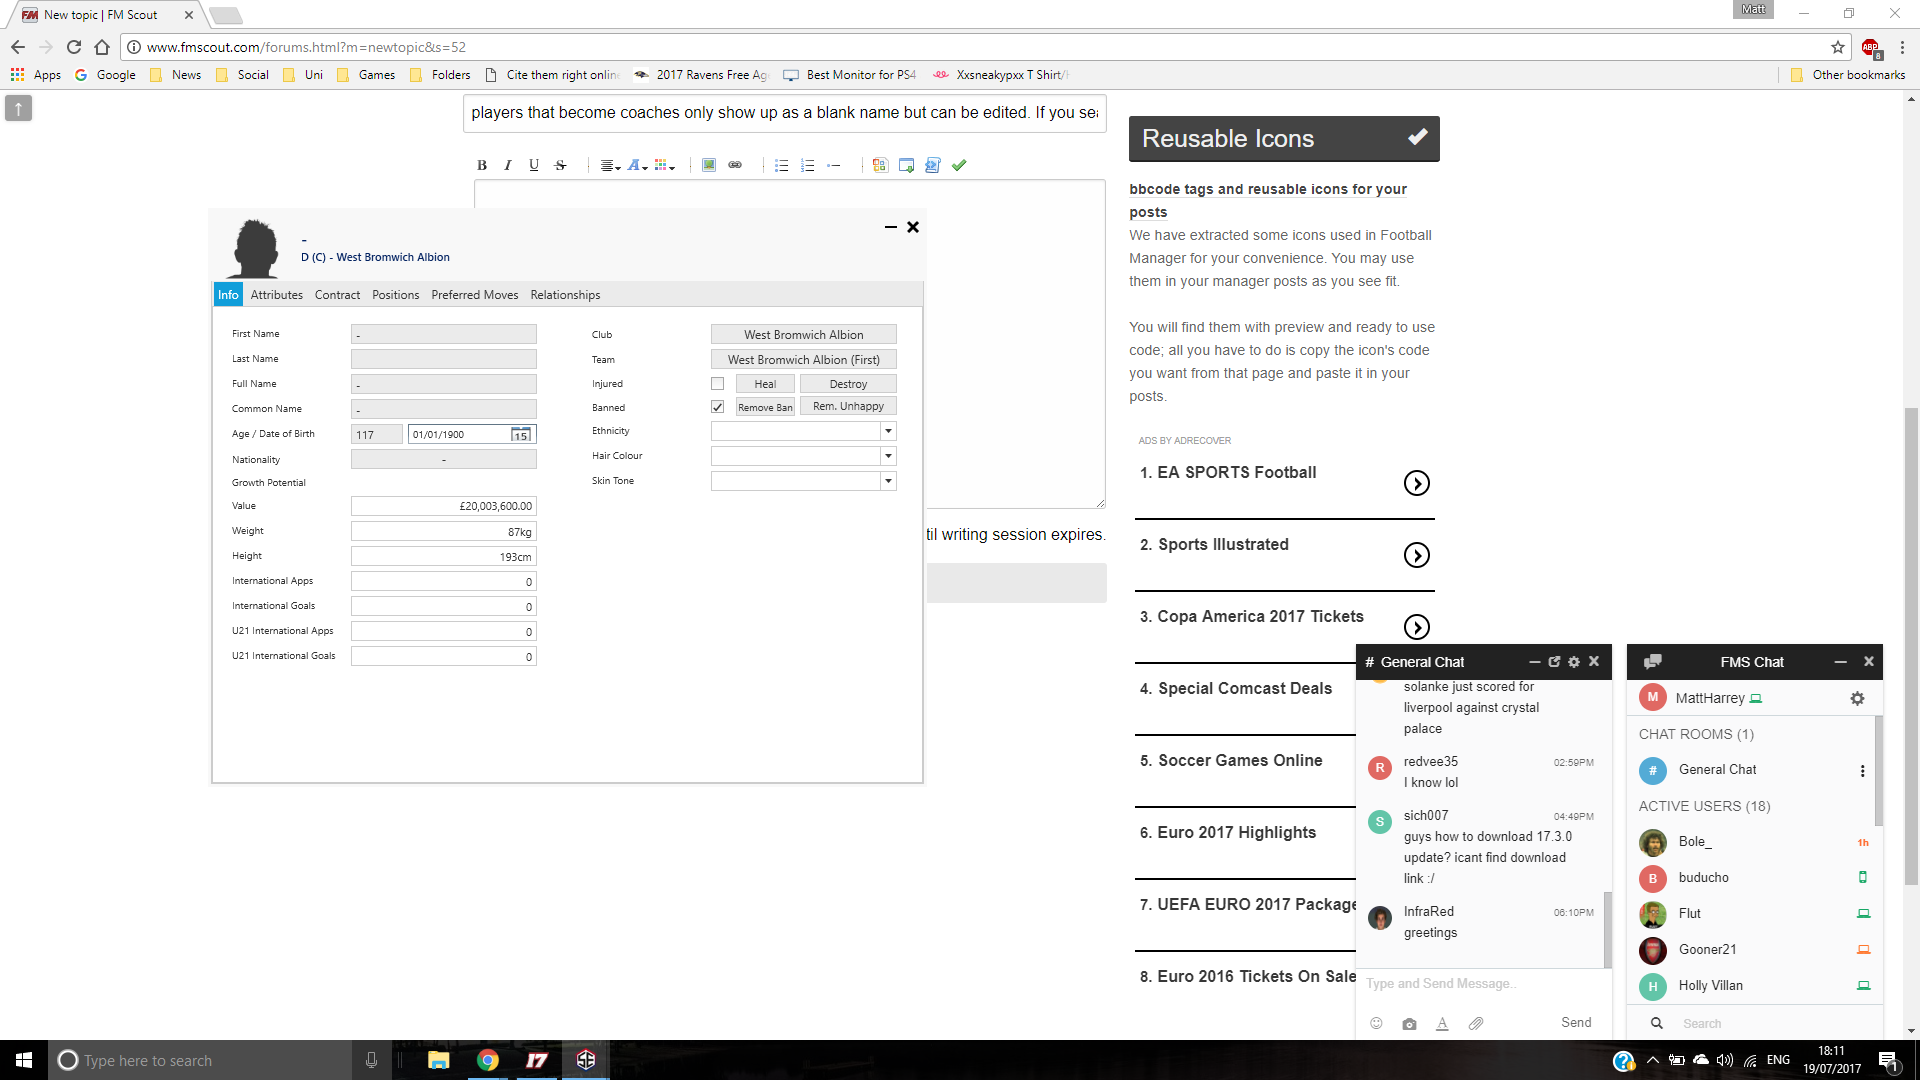Toggle bold formatting in post editor

pos(482,166)
